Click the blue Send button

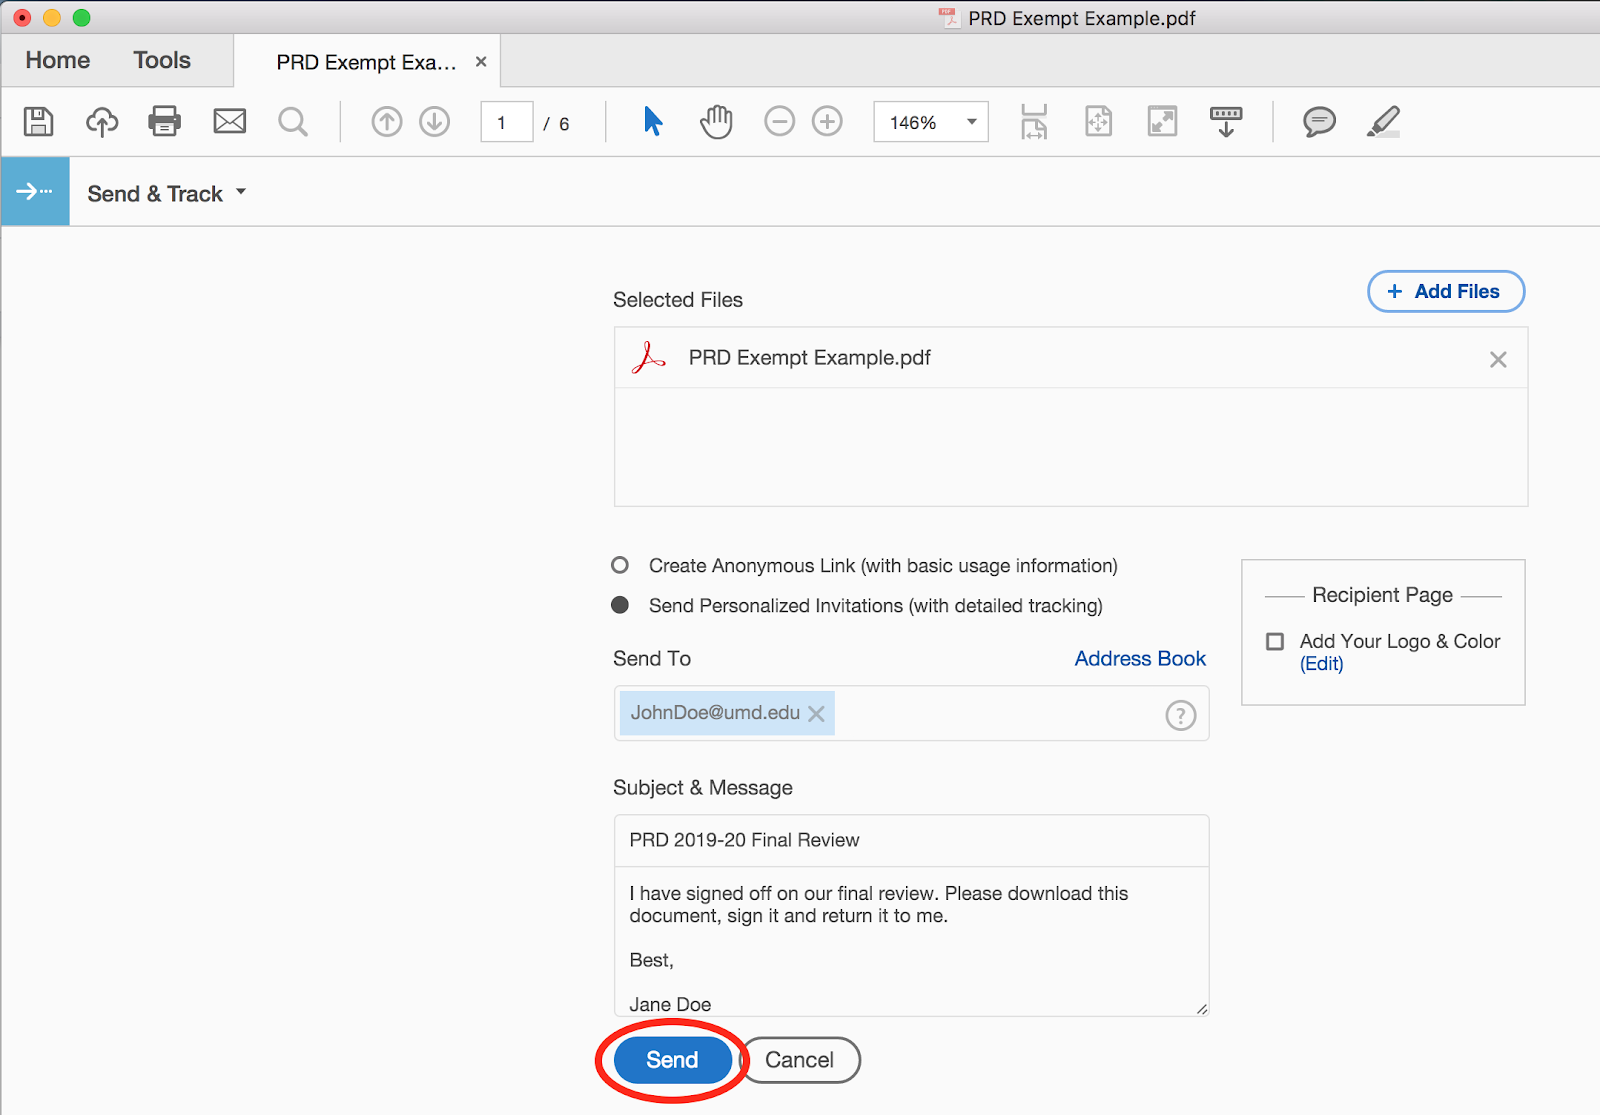tap(672, 1060)
